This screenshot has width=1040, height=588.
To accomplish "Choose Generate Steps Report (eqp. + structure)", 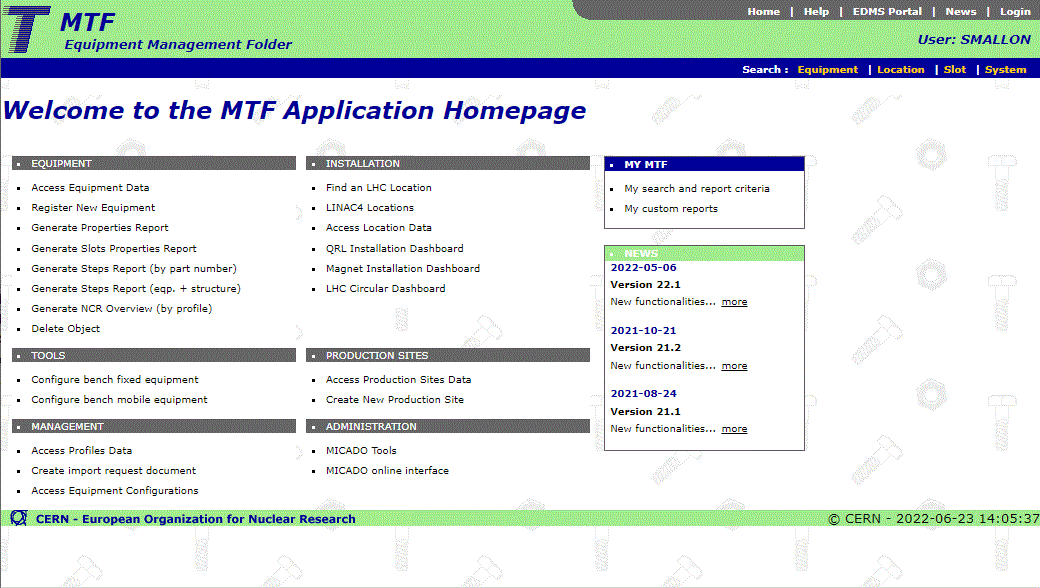I will (x=136, y=288).
